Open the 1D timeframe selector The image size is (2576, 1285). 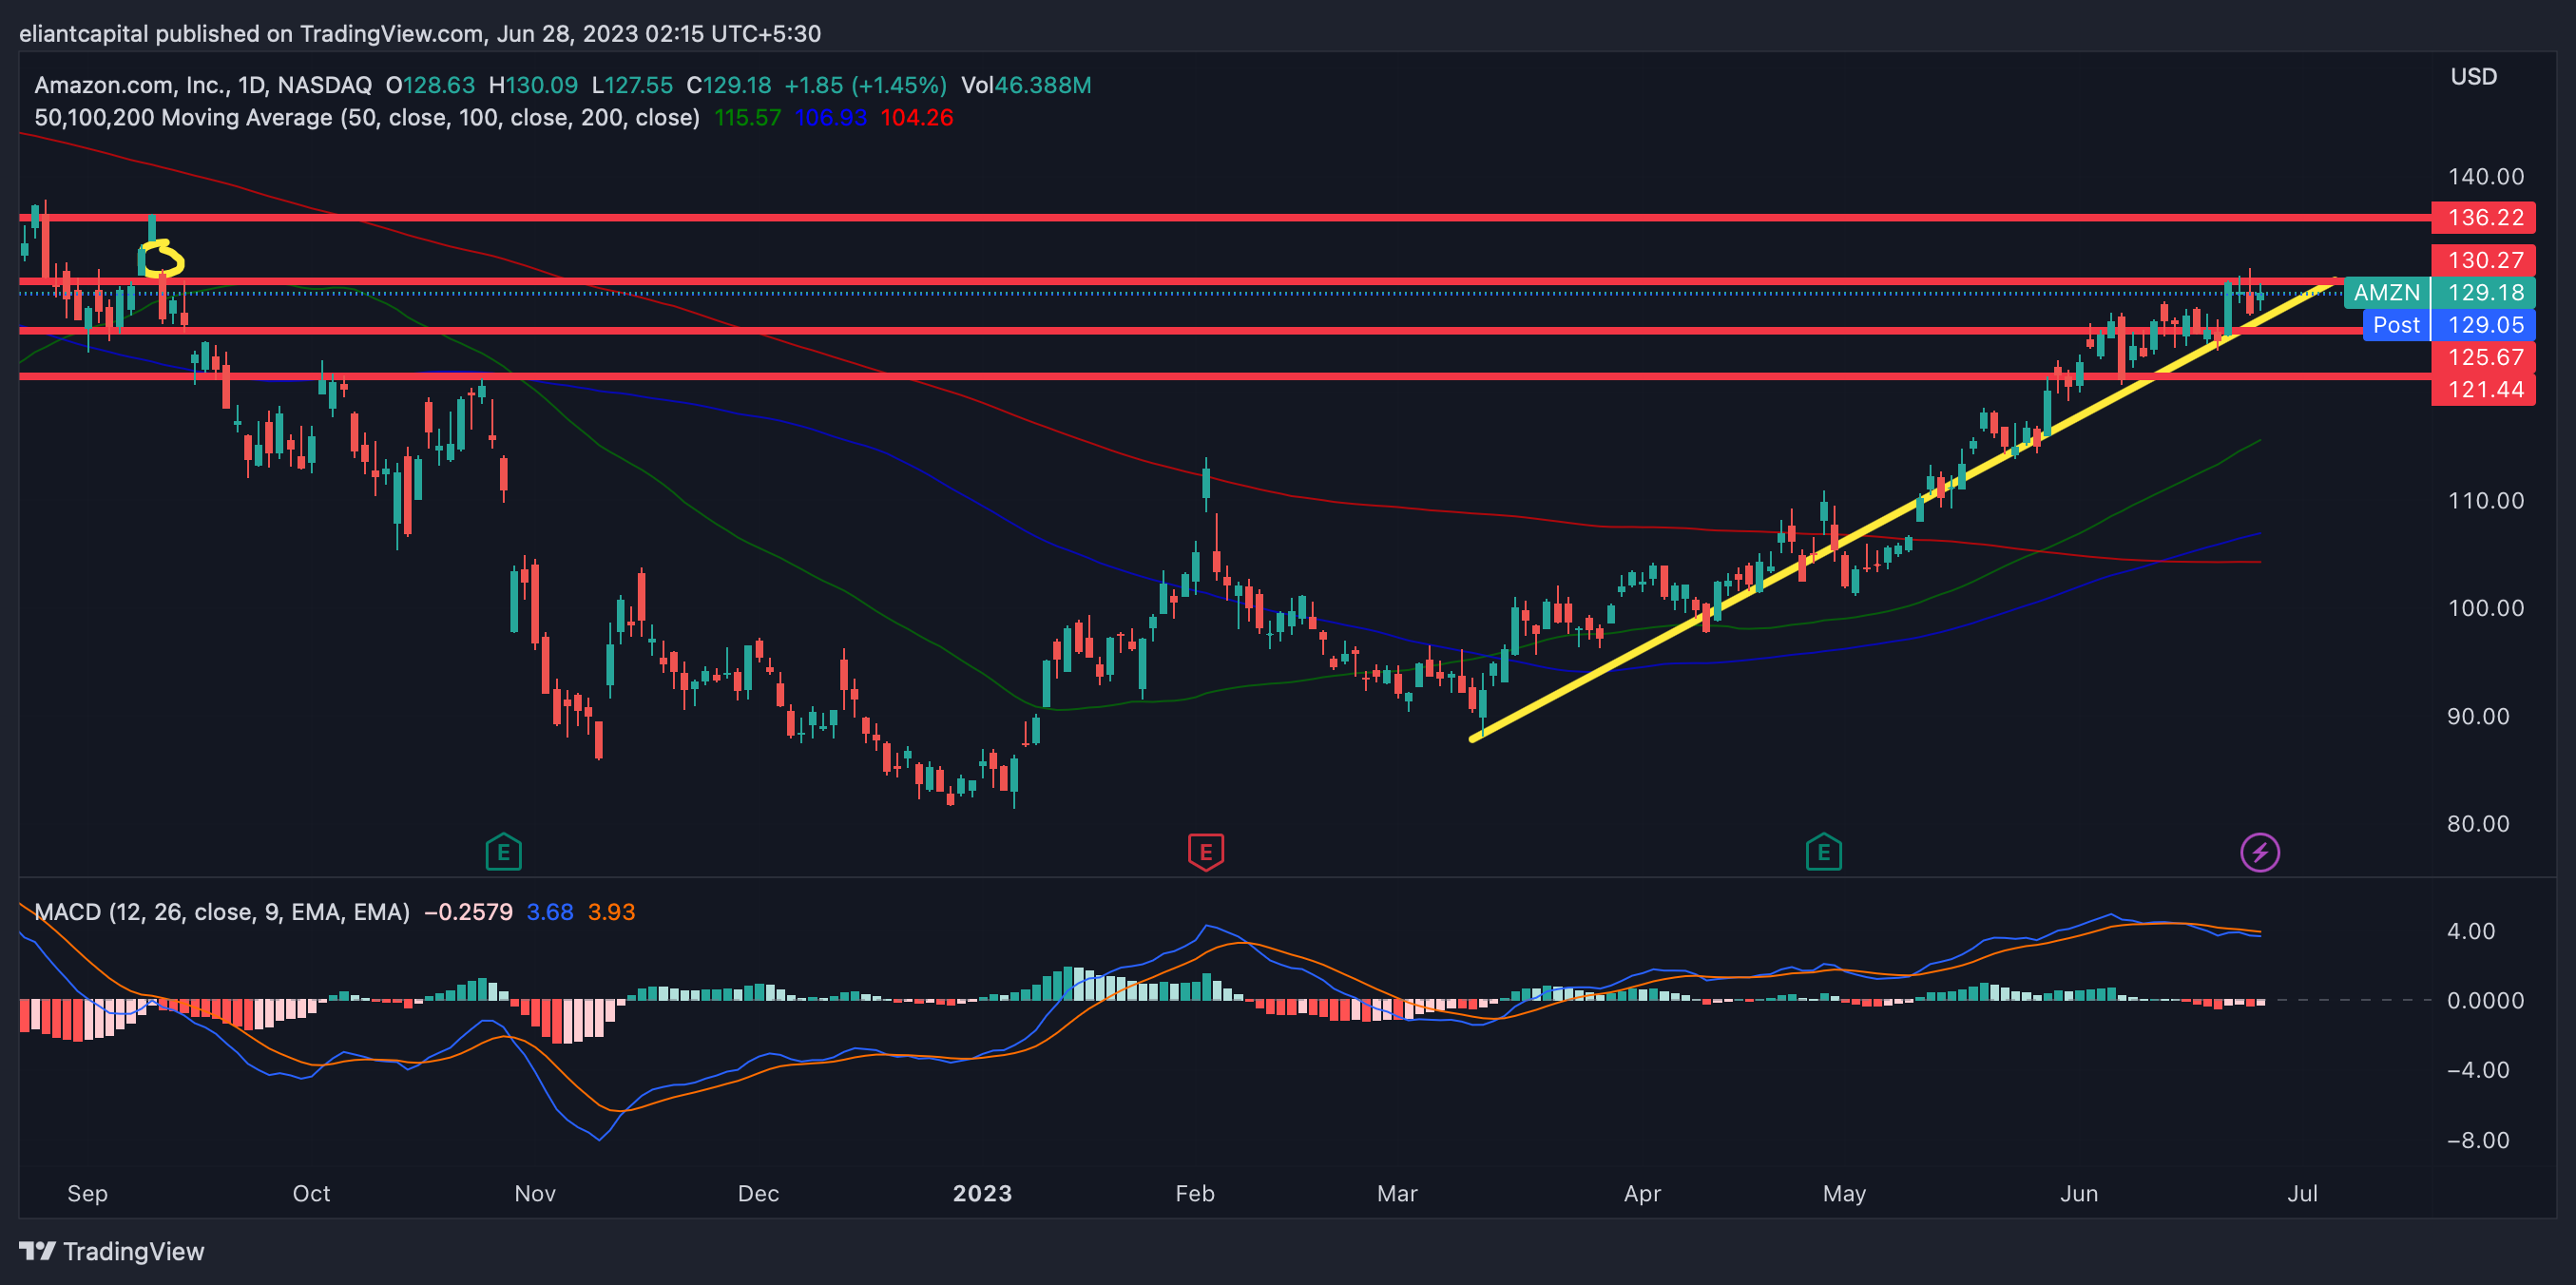(x=253, y=85)
